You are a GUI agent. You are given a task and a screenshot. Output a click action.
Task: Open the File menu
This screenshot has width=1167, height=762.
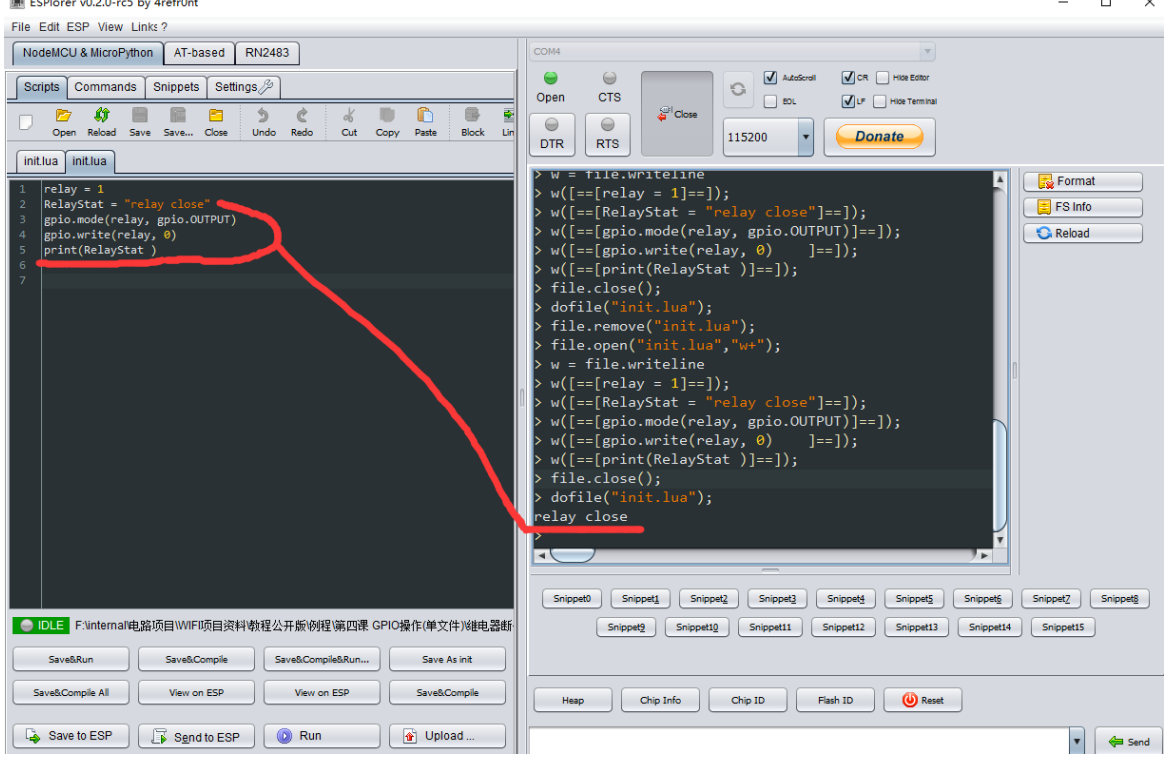point(21,27)
